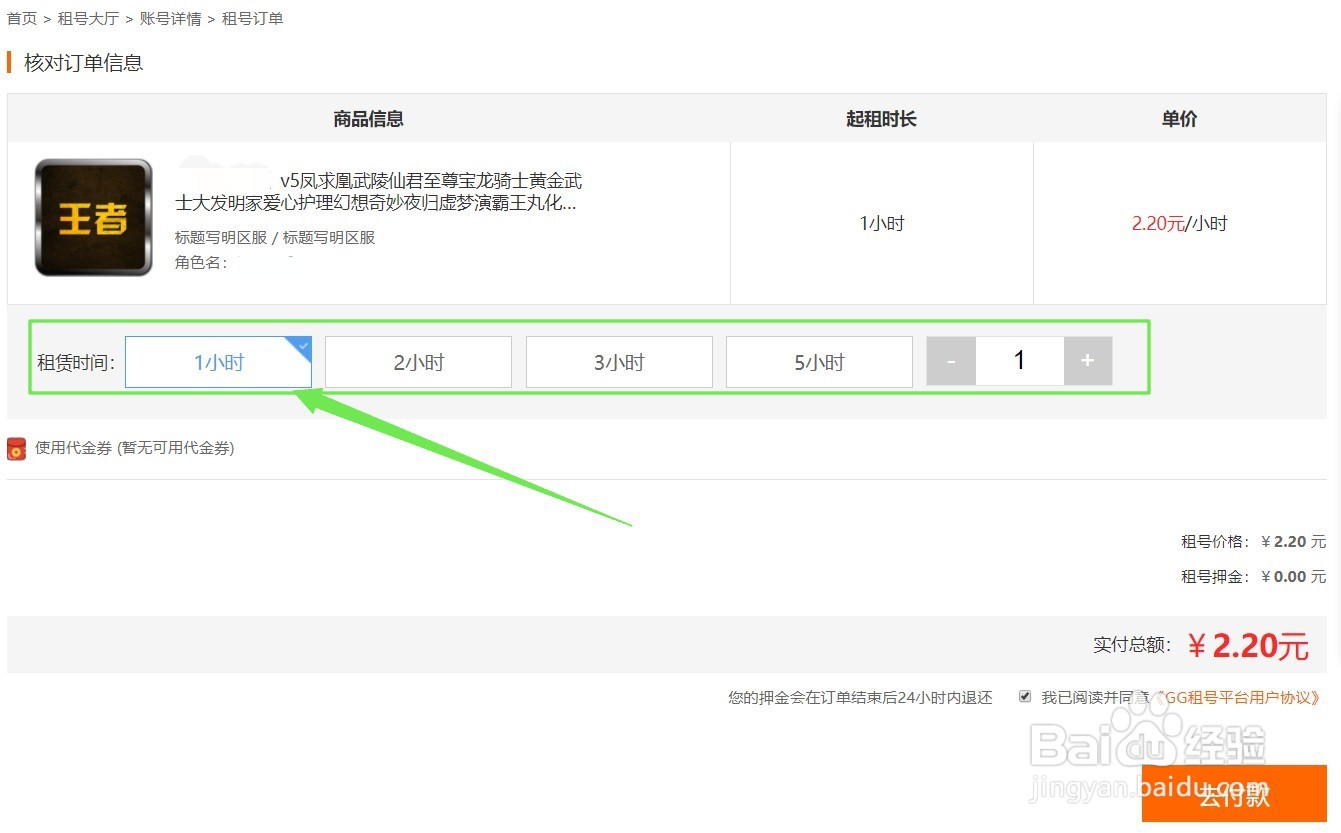
Task: Select the 3小时 rental duration
Action: (x=618, y=361)
